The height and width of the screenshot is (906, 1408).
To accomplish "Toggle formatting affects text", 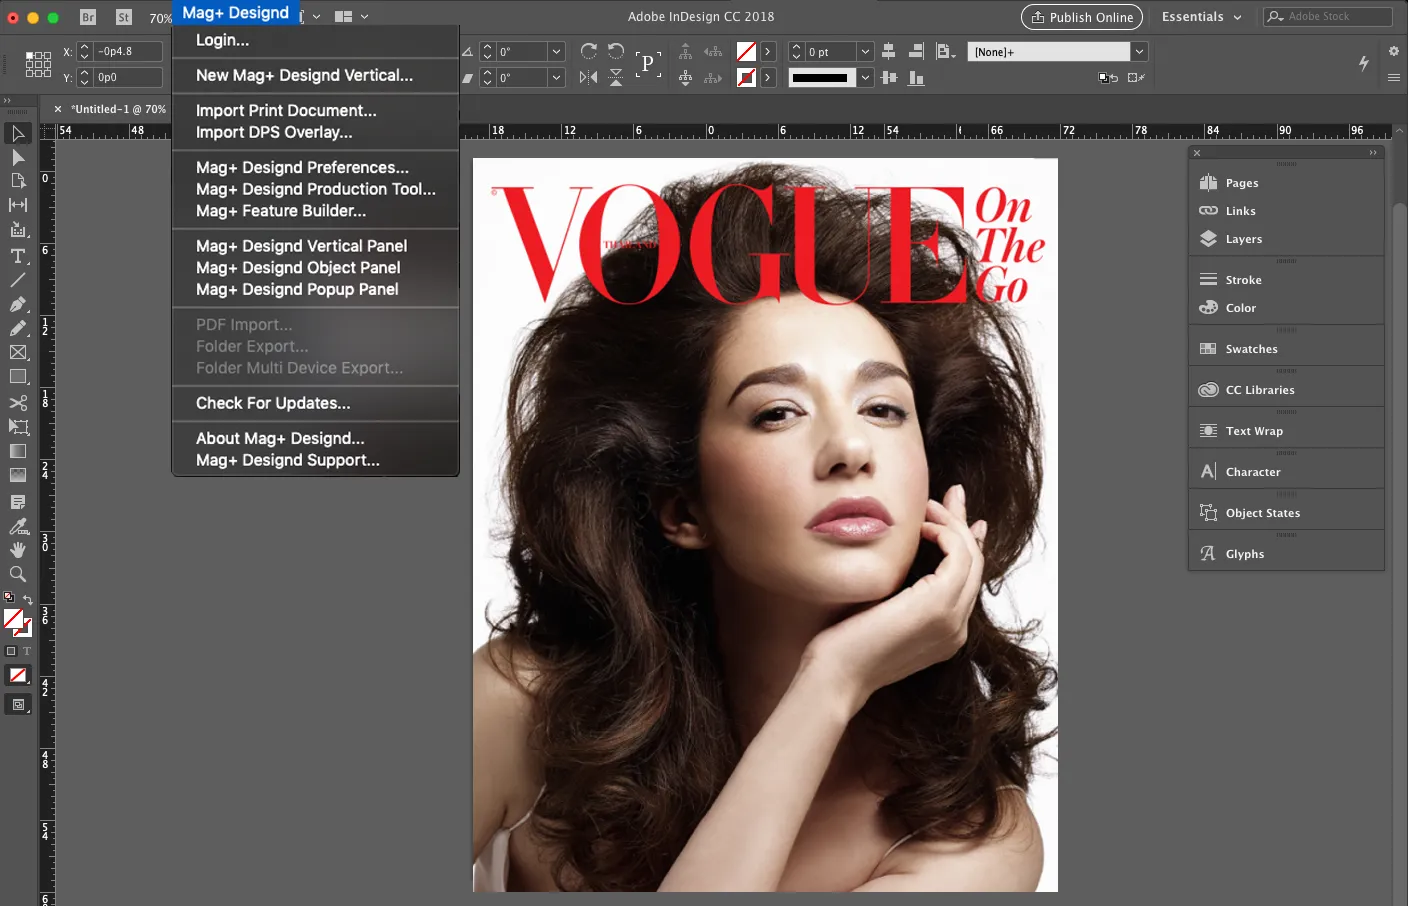I will click(x=27, y=651).
